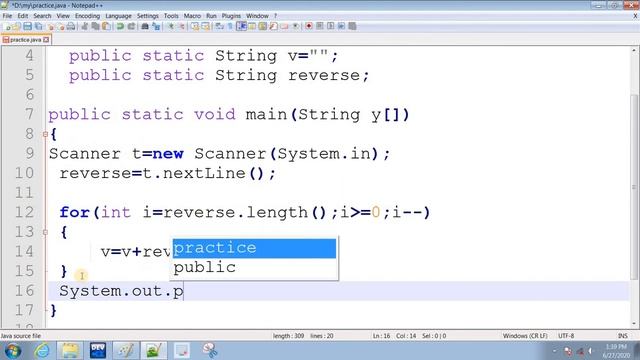
Task: Open the Tools menu
Action: [x=171, y=16]
